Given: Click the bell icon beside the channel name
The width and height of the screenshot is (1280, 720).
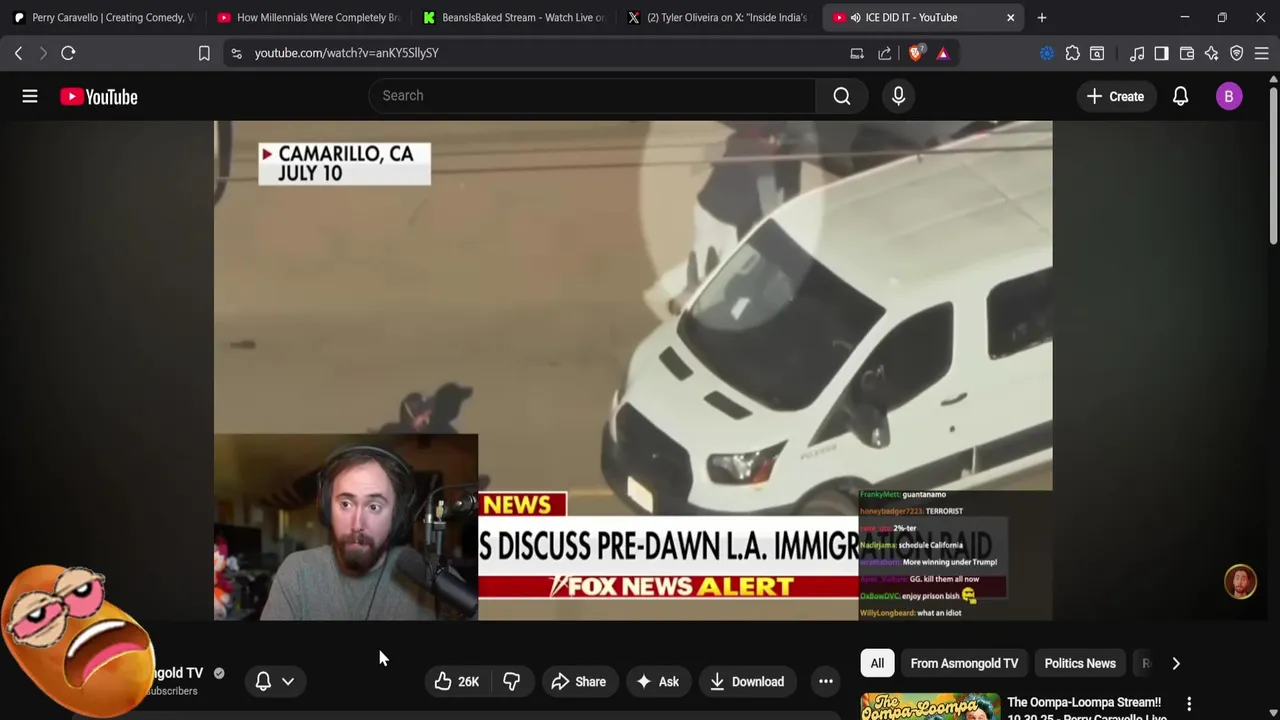Looking at the screenshot, I should [263, 682].
